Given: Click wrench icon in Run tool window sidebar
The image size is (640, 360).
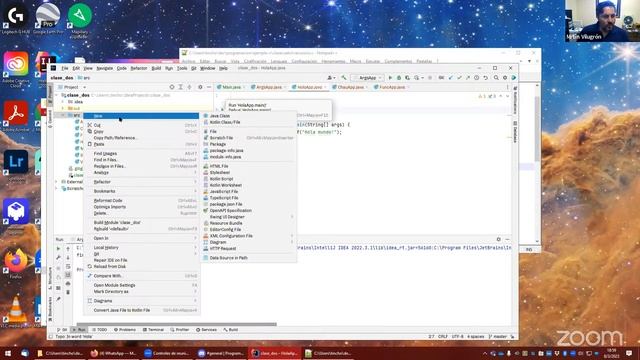Looking at the screenshot, I should point(58,258).
